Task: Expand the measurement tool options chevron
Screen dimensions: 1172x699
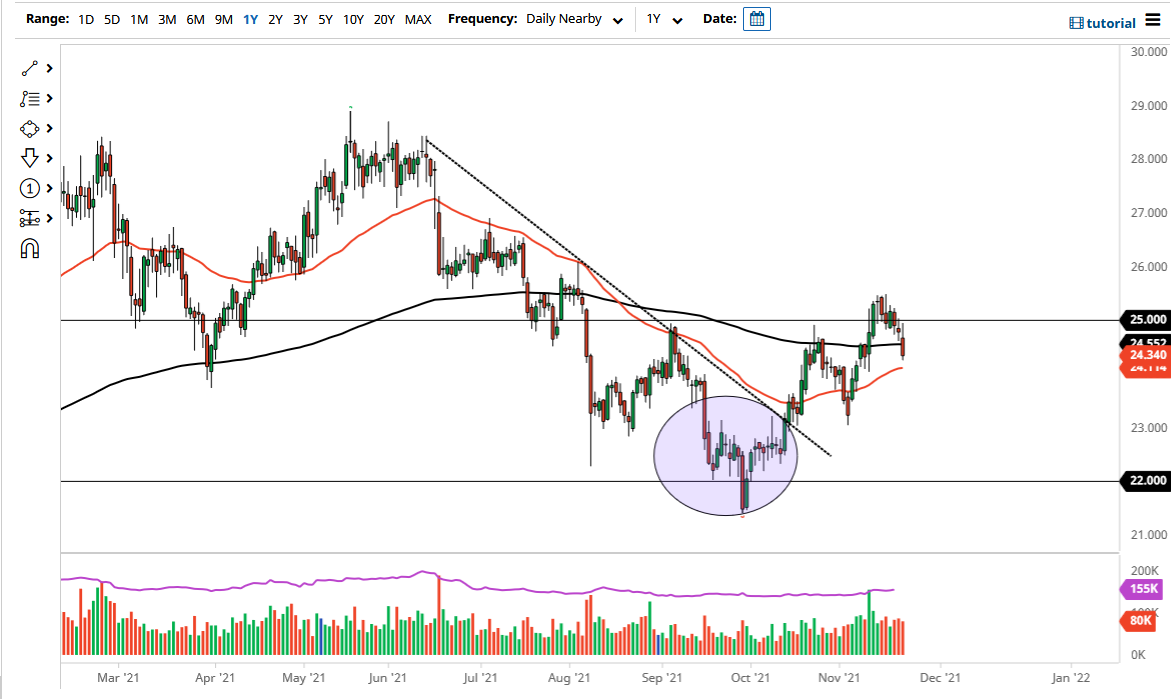Action: tap(49, 218)
